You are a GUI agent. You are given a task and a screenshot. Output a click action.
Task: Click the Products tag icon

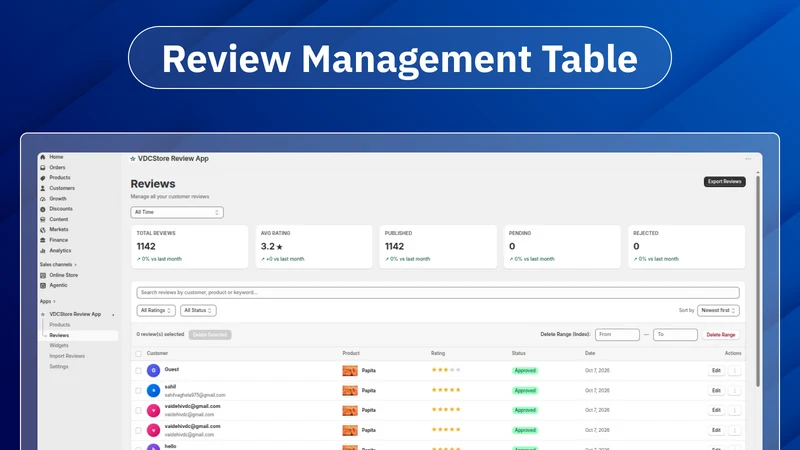pyautogui.click(x=43, y=178)
